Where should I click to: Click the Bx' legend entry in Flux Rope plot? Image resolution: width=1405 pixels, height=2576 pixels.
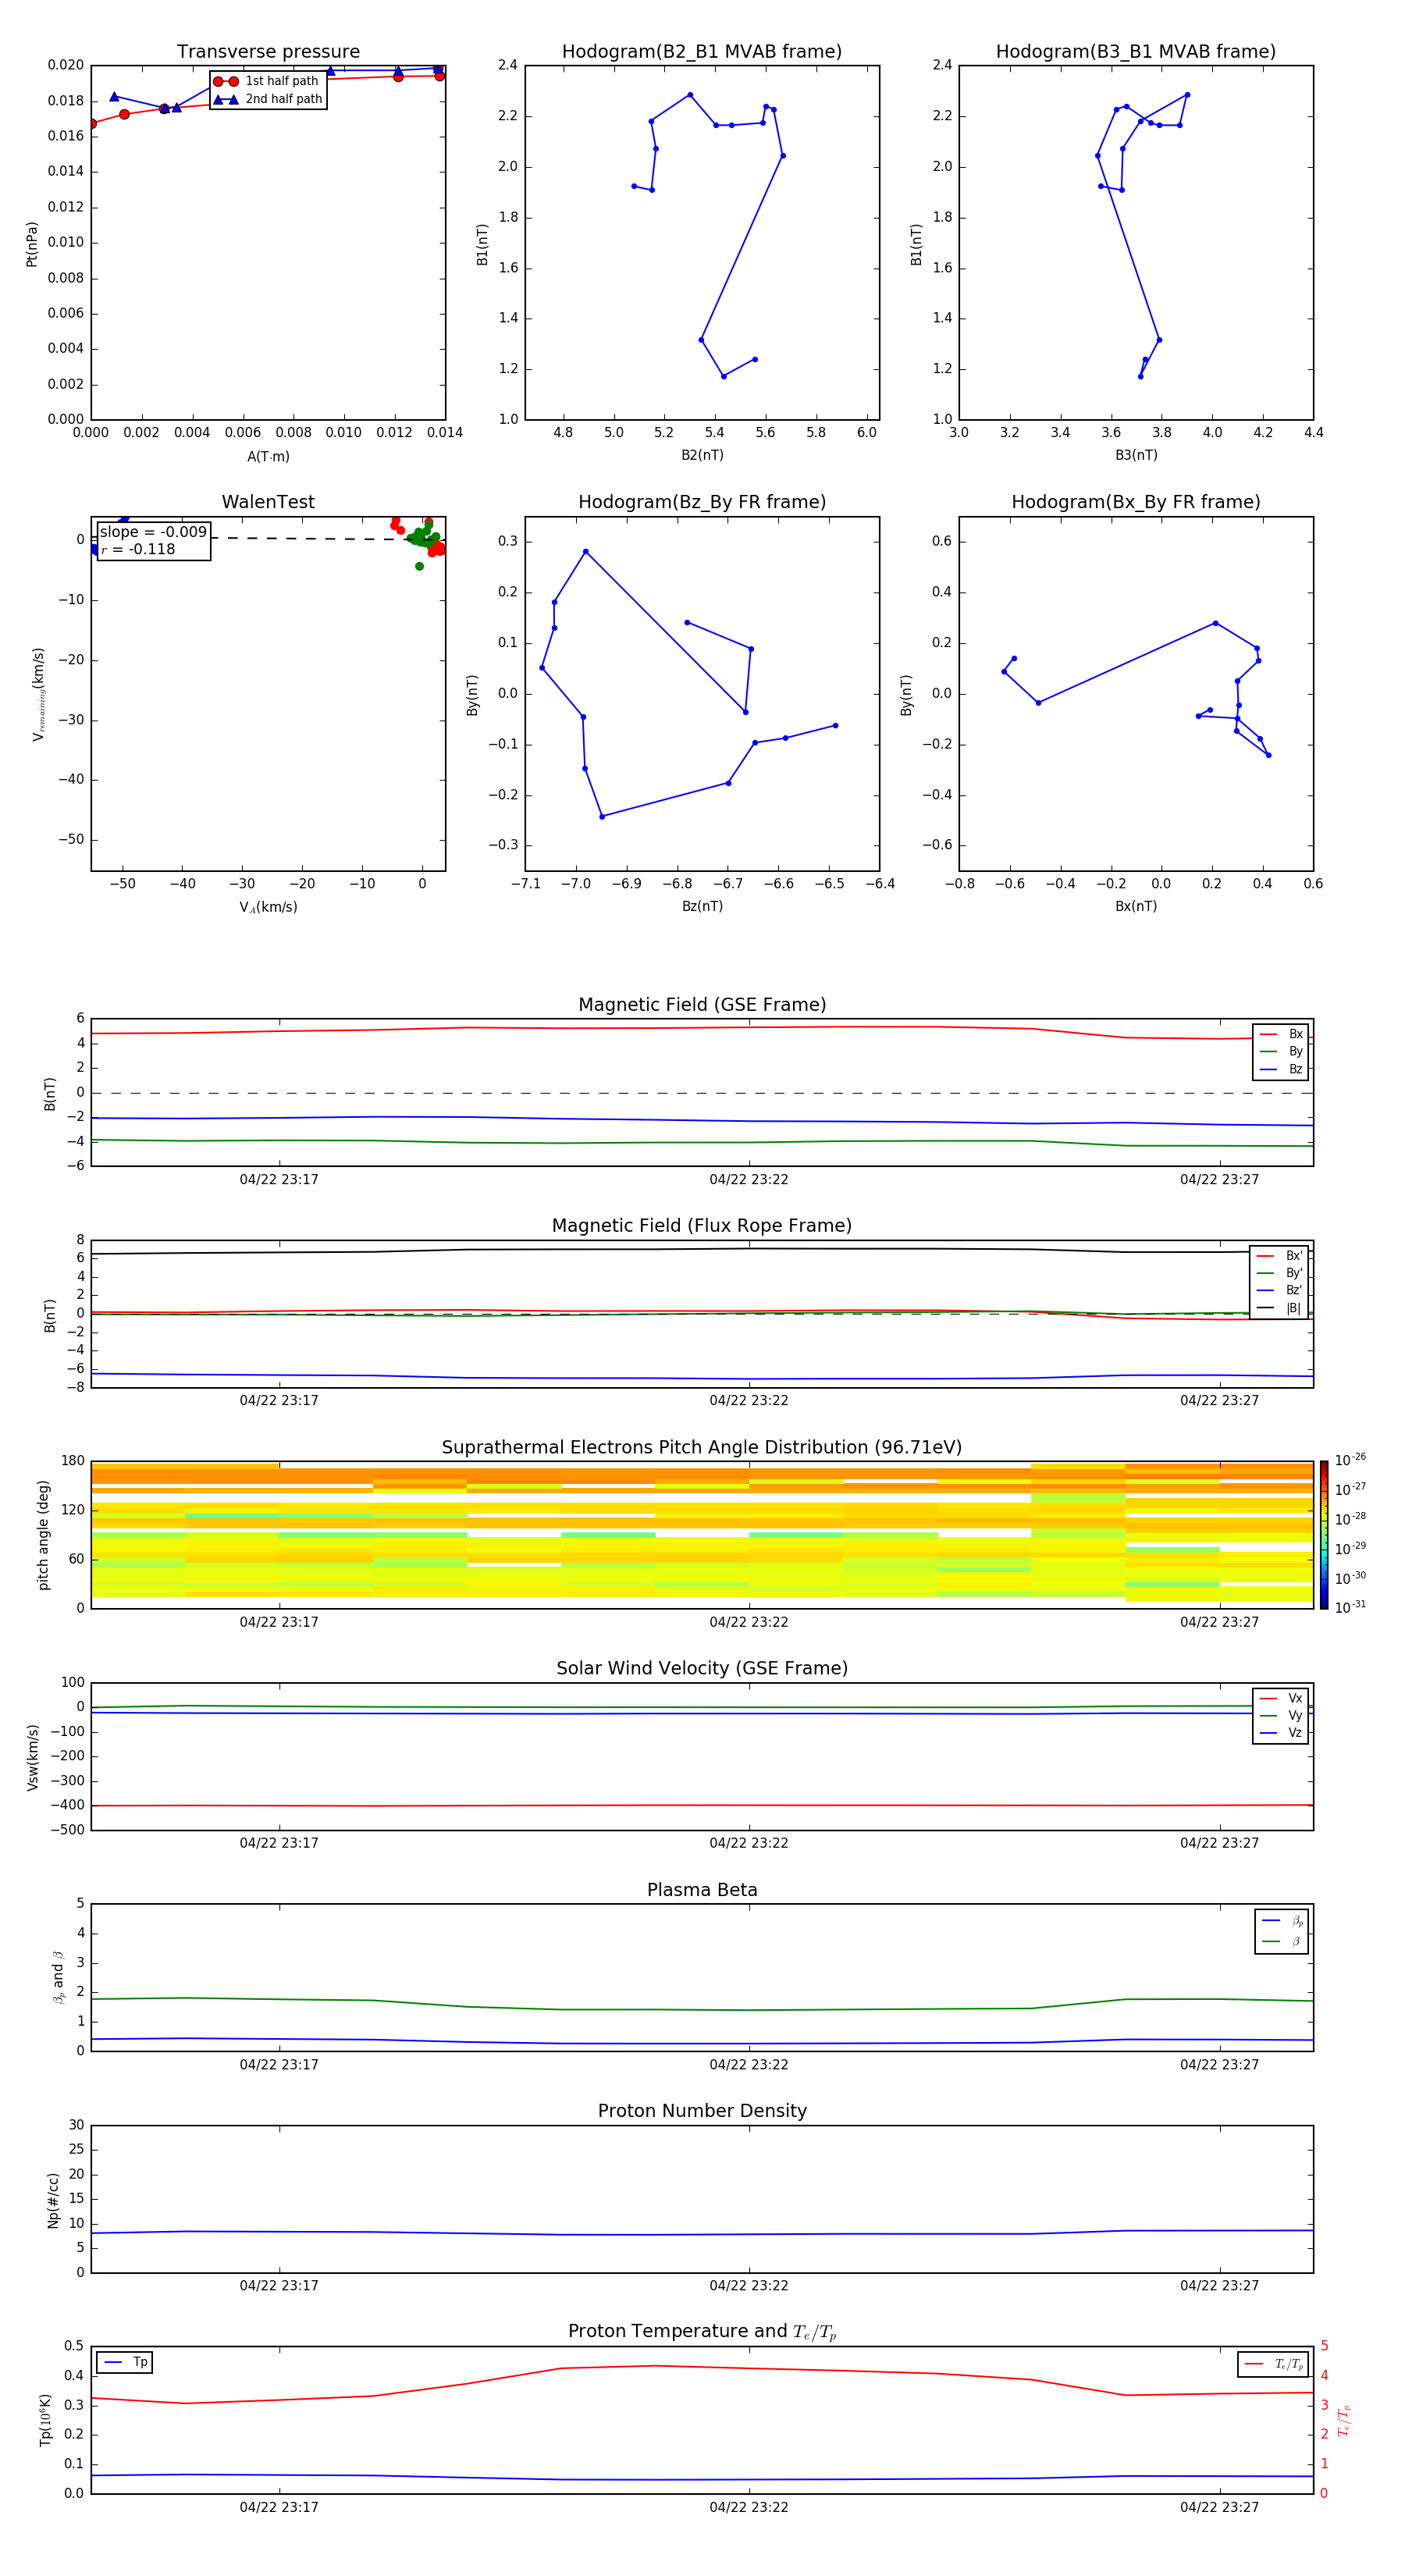tap(1279, 1256)
